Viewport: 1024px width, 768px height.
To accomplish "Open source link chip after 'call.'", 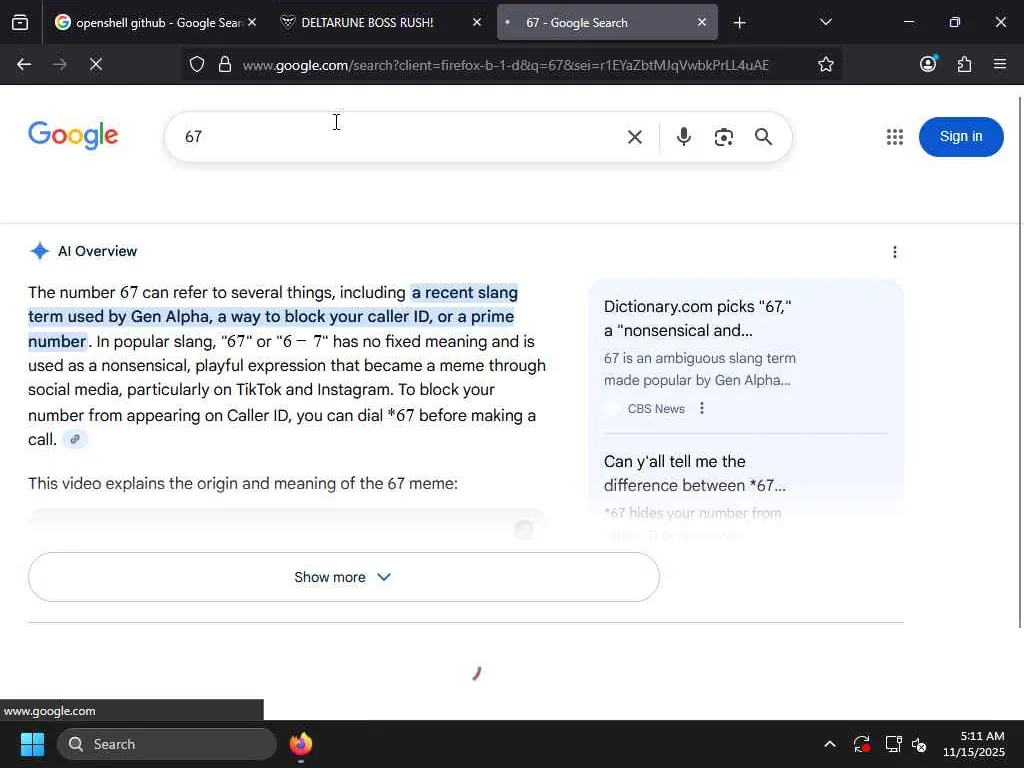I will coord(75,440).
